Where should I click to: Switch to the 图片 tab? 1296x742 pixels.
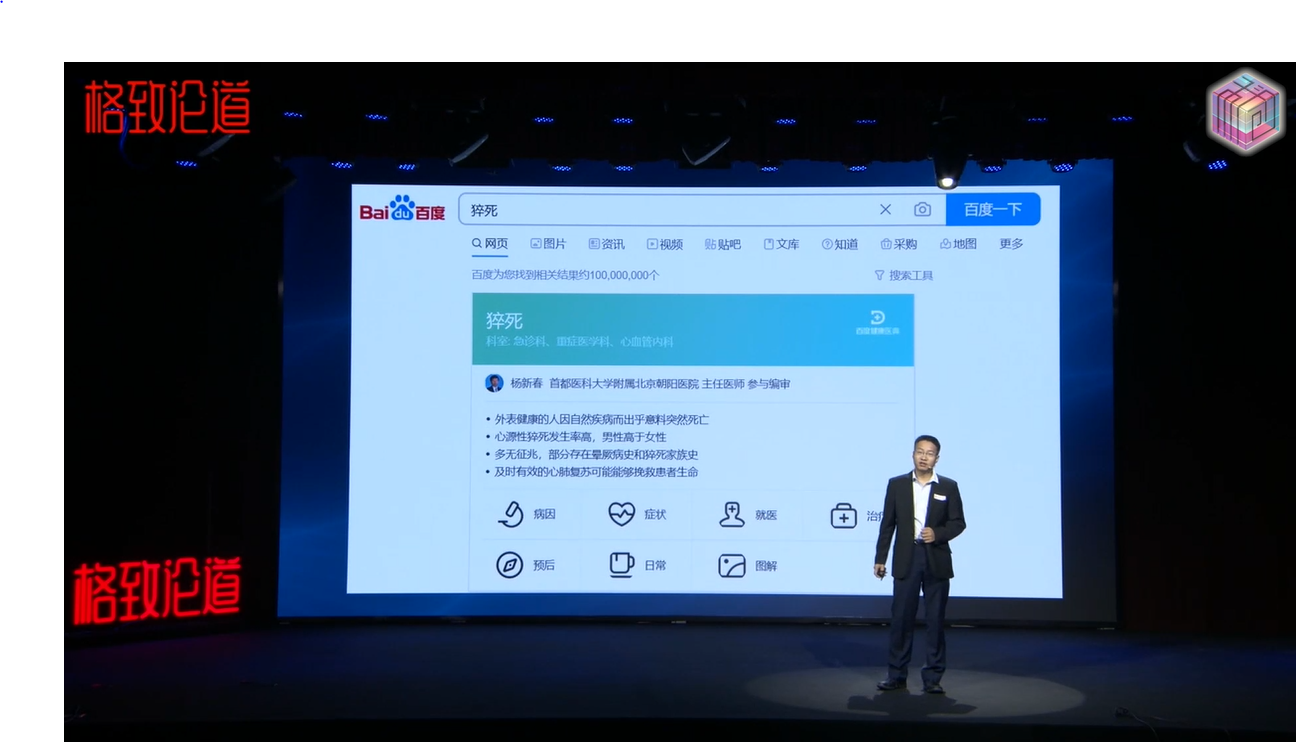[x=548, y=244]
